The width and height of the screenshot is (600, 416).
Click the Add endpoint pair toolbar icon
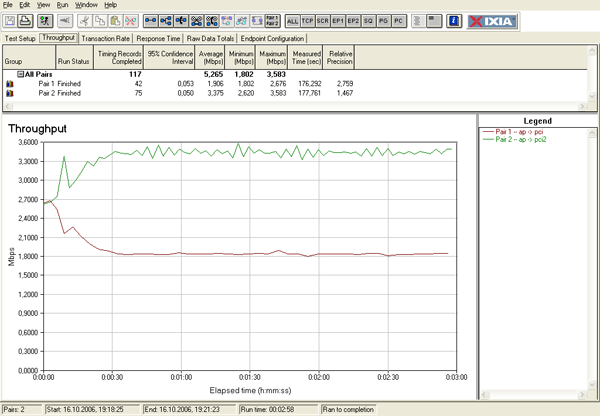coord(150,21)
